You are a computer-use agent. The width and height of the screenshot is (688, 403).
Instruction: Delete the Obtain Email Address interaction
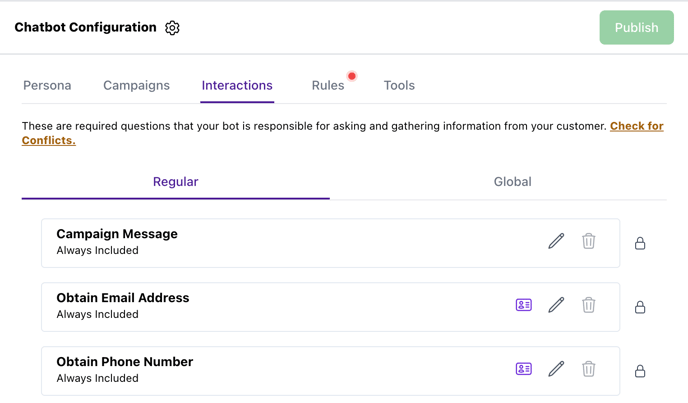pos(589,305)
